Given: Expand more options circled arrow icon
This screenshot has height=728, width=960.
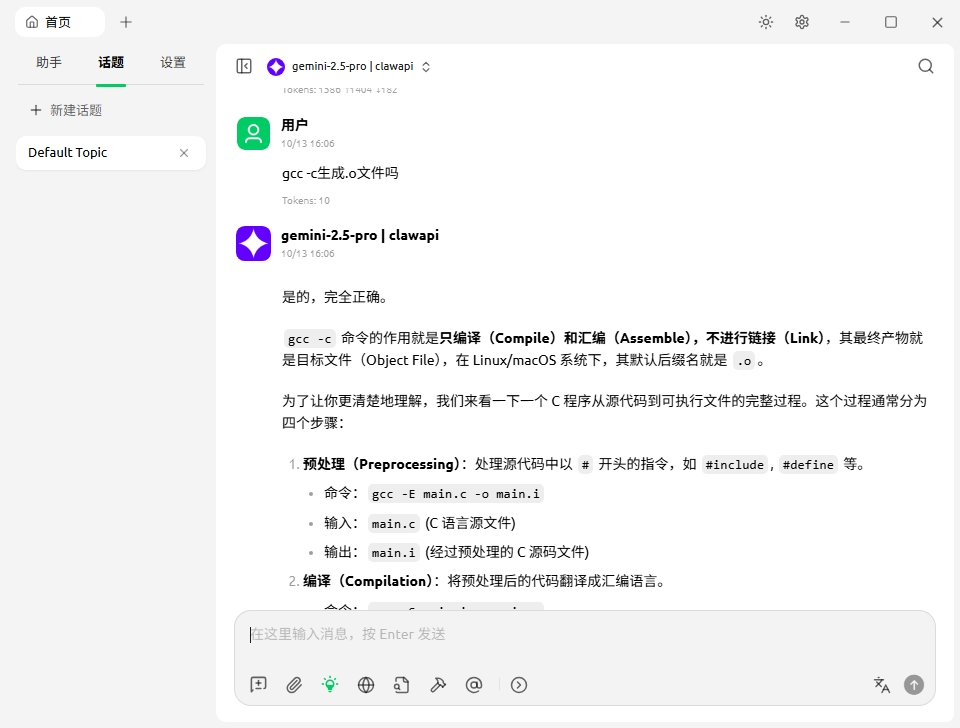Looking at the screenshot, I should coord(519,685).
